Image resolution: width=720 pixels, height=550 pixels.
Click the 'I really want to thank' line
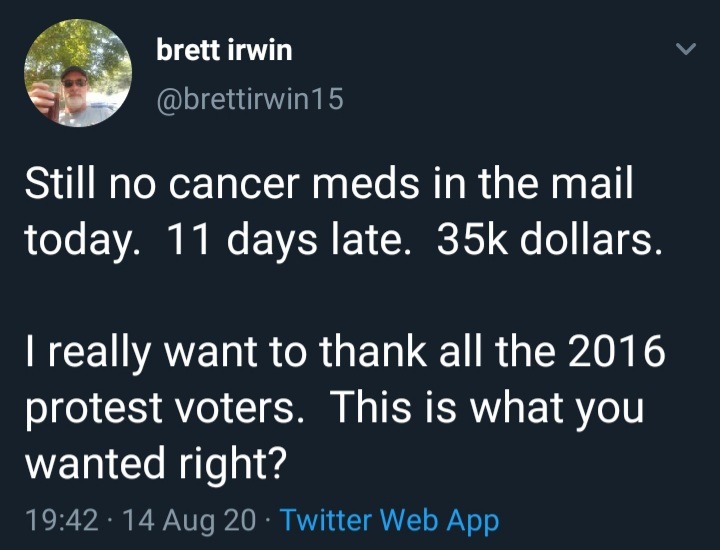click(x=250, y=354)
